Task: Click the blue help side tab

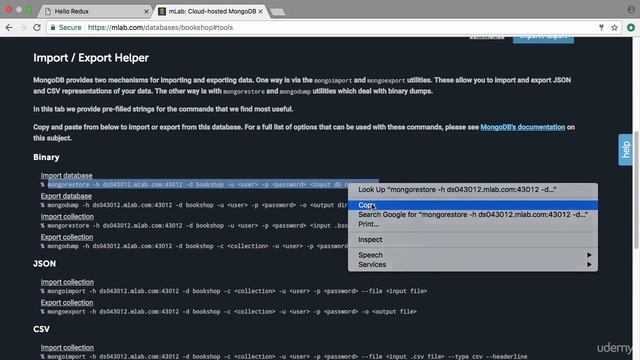Action: (x=625, y=150)
